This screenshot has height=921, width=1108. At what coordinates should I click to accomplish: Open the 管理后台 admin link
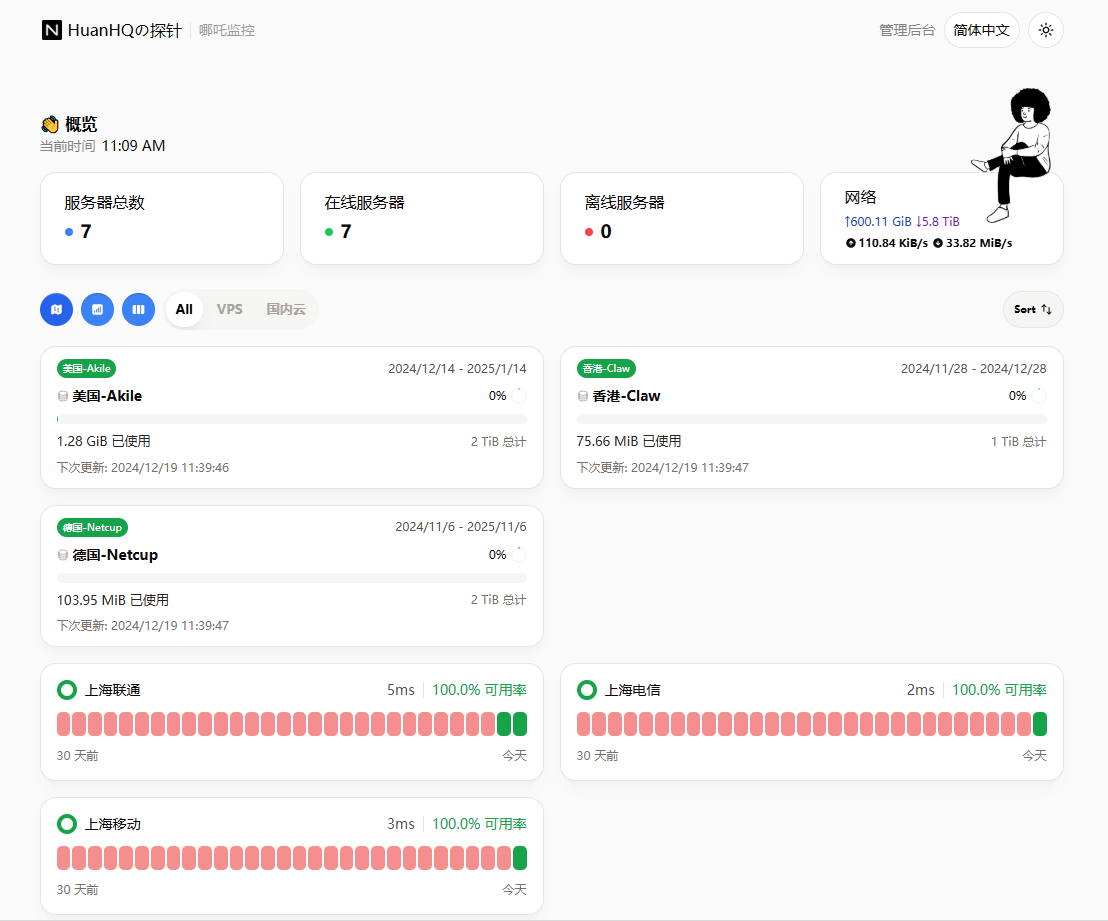click(x=907, y=30)
